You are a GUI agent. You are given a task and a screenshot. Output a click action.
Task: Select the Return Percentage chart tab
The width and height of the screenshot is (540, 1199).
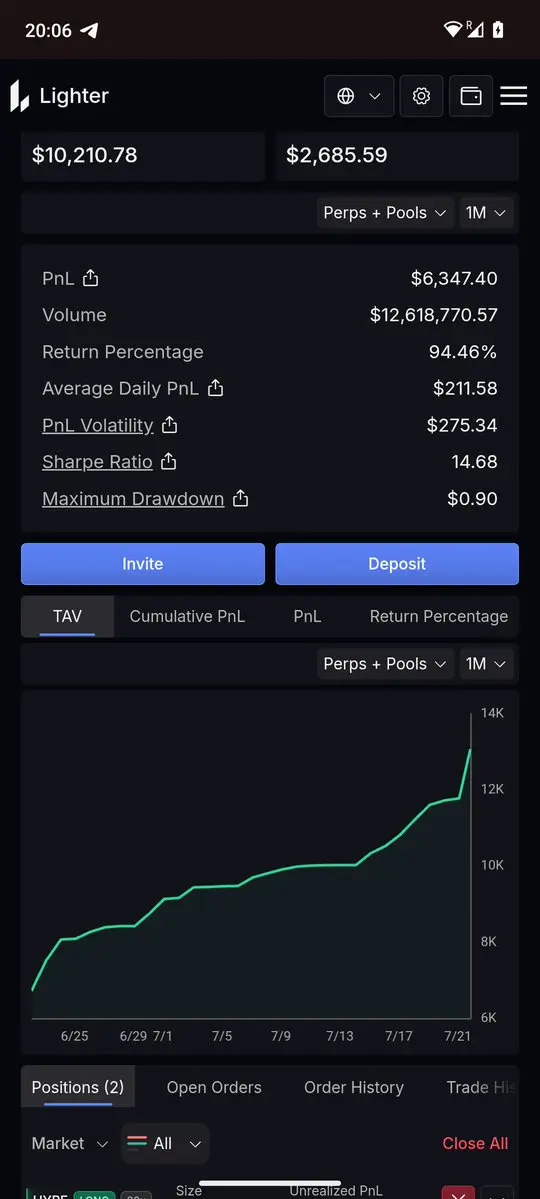click(x=438, y=616)
